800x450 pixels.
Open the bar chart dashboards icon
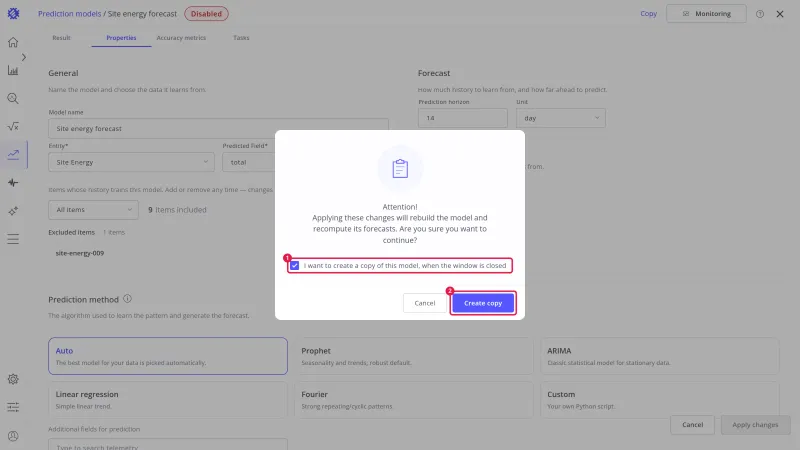point(13,70)
